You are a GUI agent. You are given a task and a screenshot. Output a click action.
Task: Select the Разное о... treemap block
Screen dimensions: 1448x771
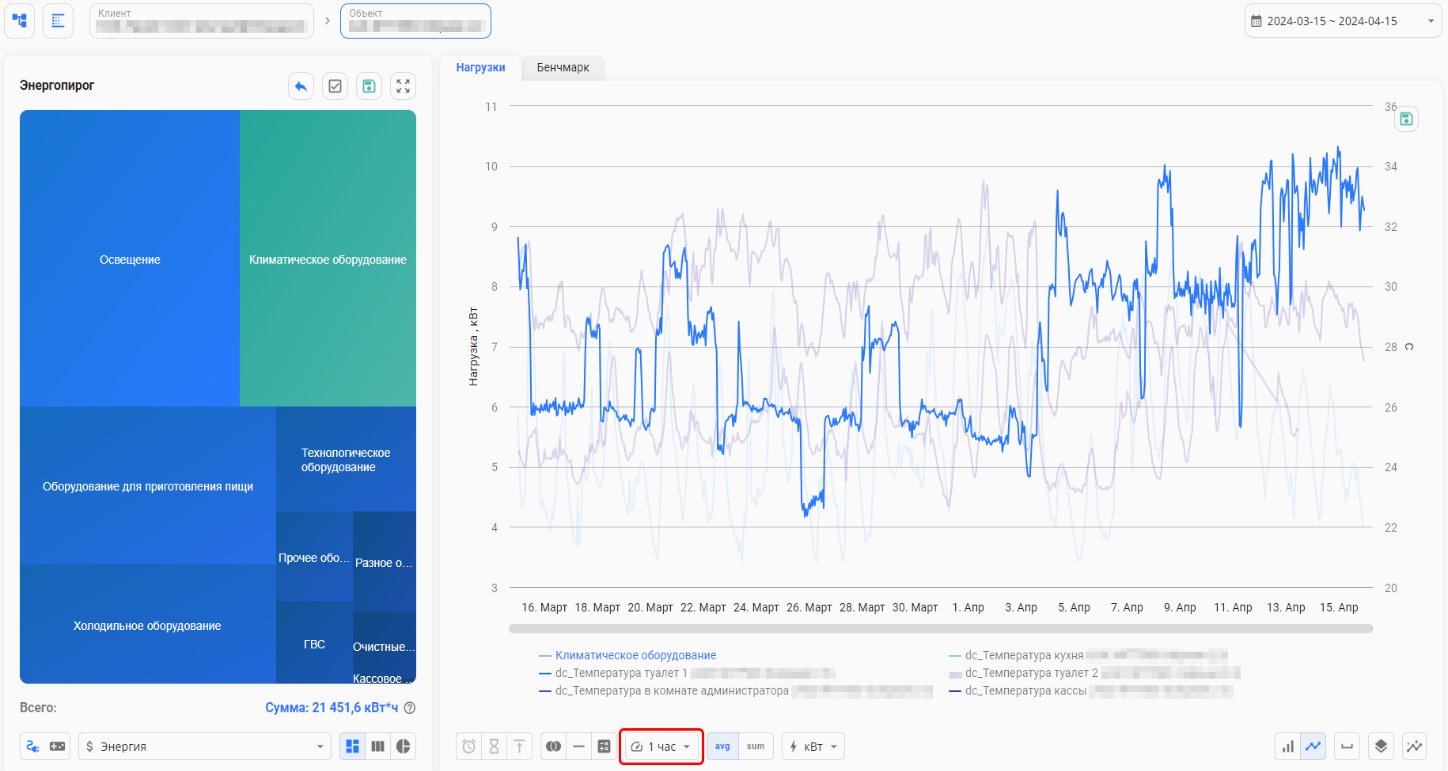[x=384, y=562]
